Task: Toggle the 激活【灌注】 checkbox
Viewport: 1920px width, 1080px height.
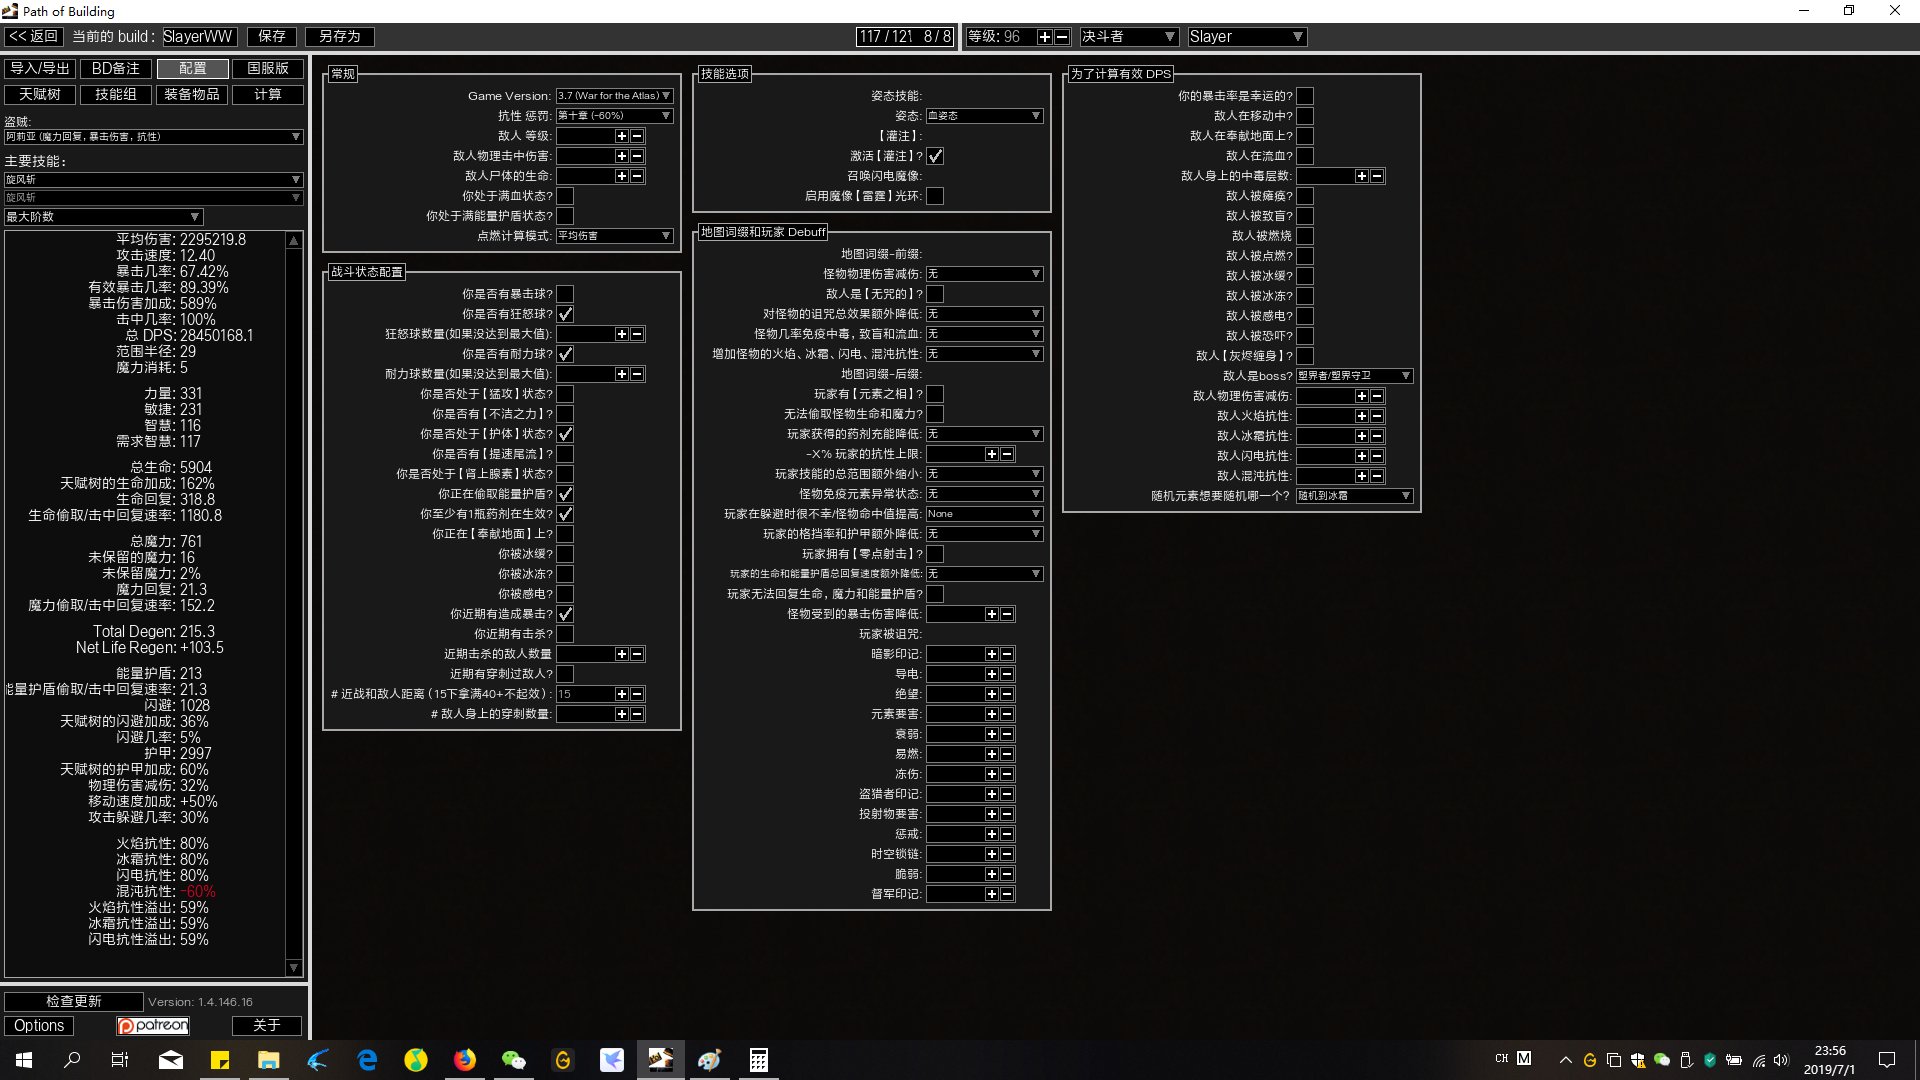Action: tap(935, 156)
